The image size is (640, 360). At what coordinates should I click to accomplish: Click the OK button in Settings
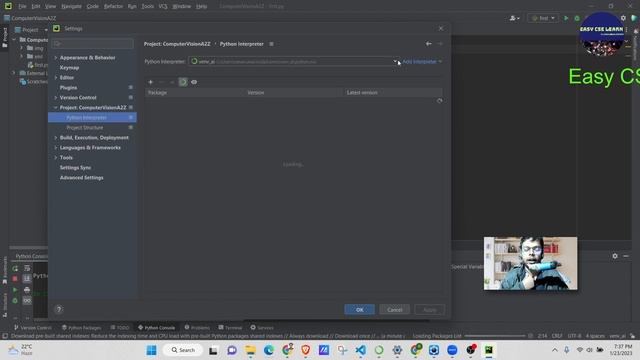359,310
